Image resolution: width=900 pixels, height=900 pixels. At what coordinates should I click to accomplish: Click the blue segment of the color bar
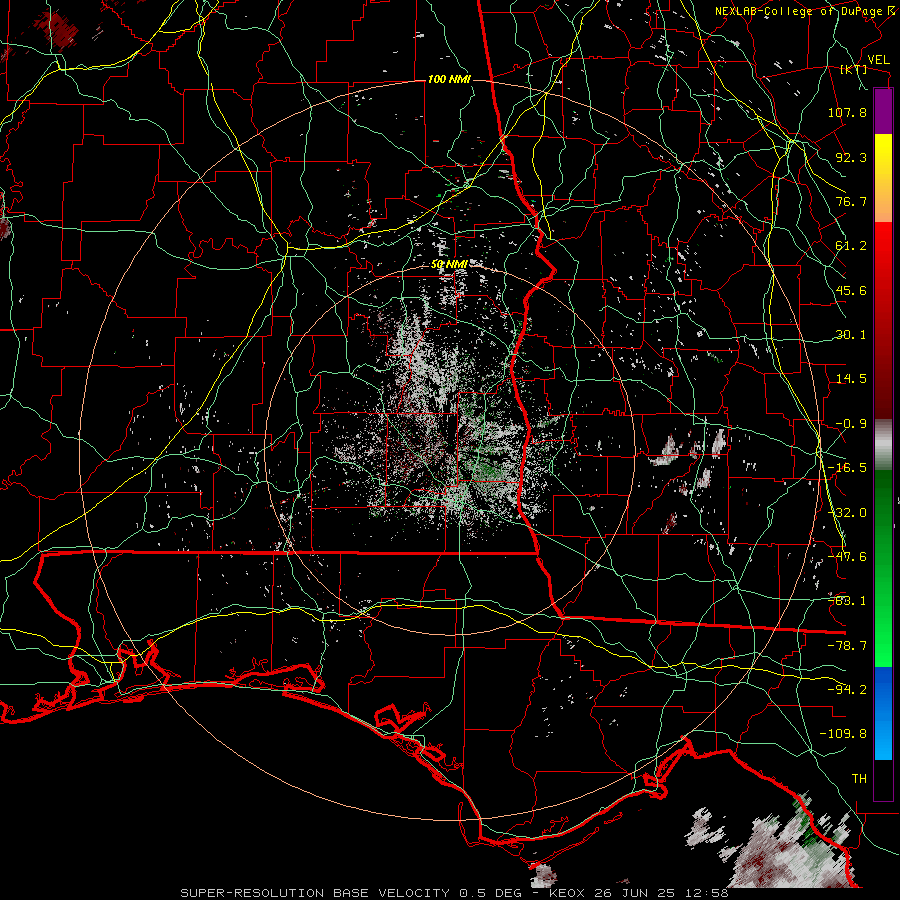click(x=883, y=713)
